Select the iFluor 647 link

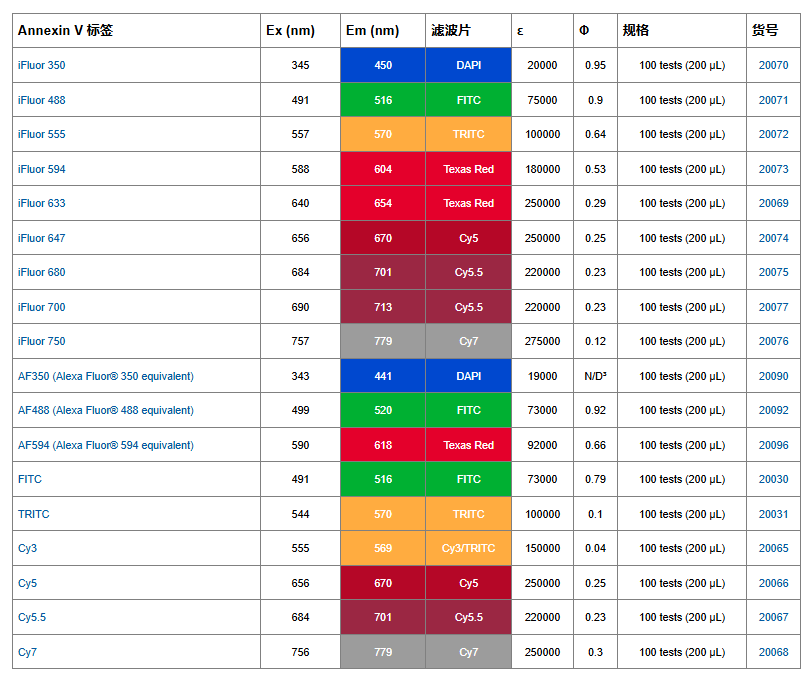click(42, 238)
